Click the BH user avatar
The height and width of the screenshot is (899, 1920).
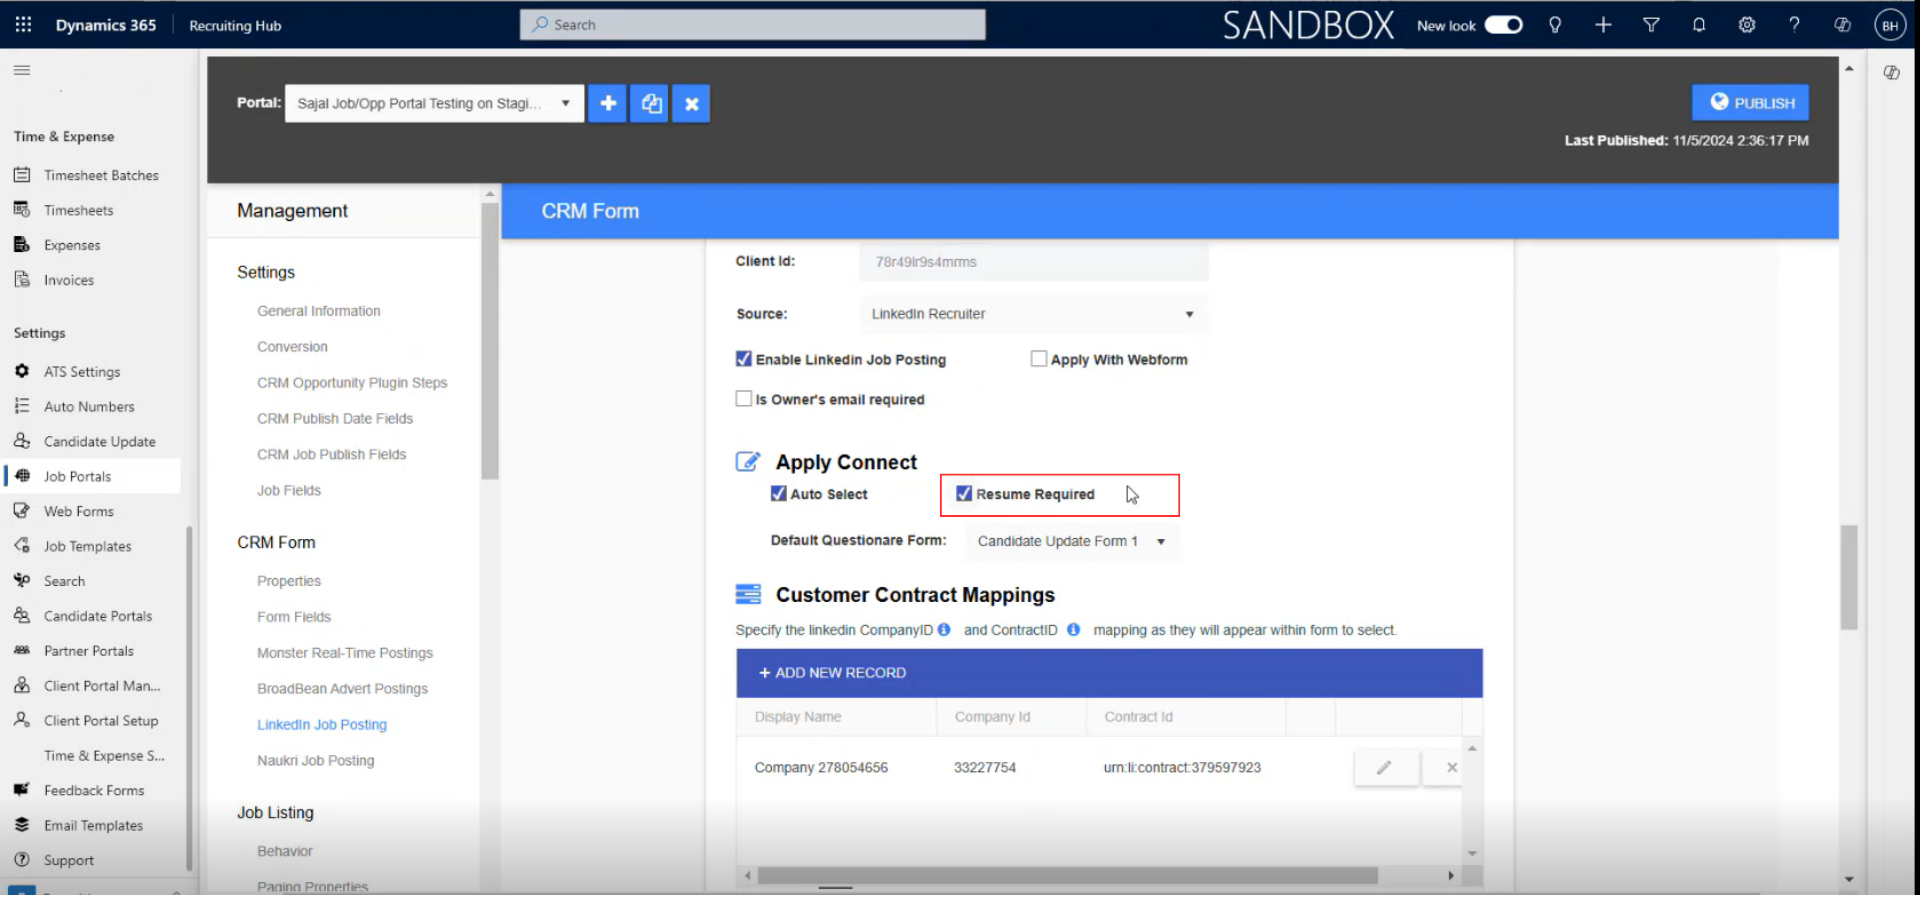pyautogui.click(x=1890, y=25)
